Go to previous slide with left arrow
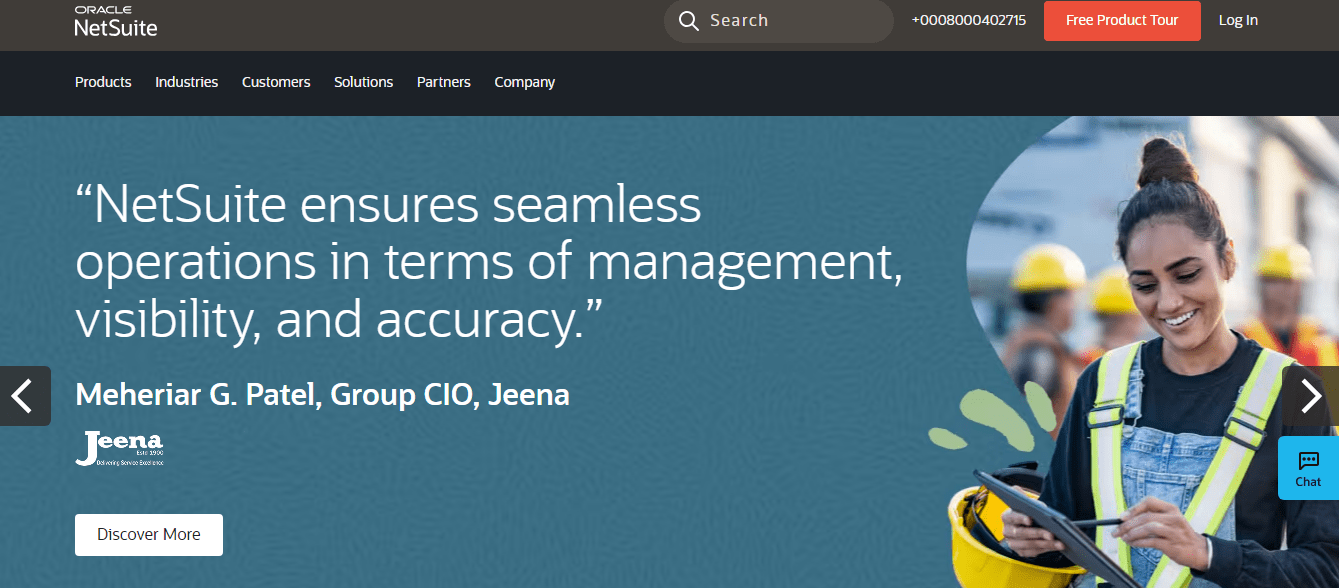1339x588 pixels. (24, 396)
